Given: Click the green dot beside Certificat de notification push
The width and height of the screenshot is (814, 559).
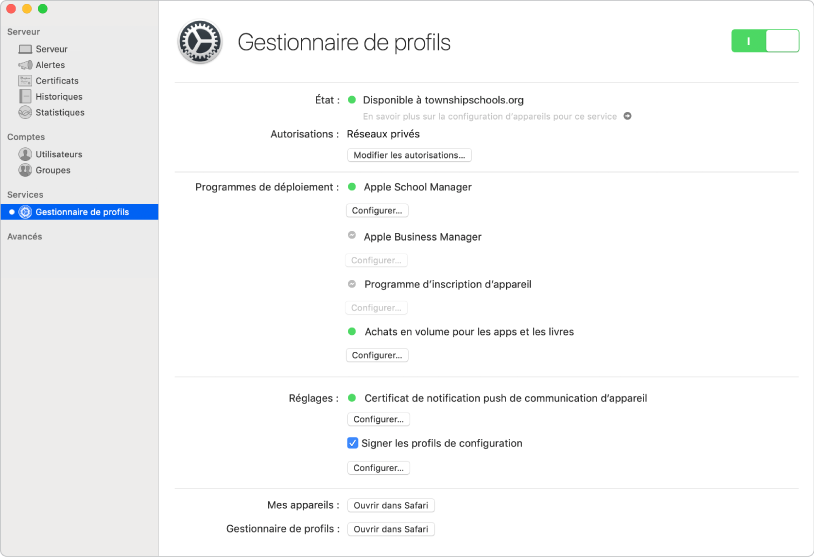Looking at the screenshot, I should [x=351, y=398].
